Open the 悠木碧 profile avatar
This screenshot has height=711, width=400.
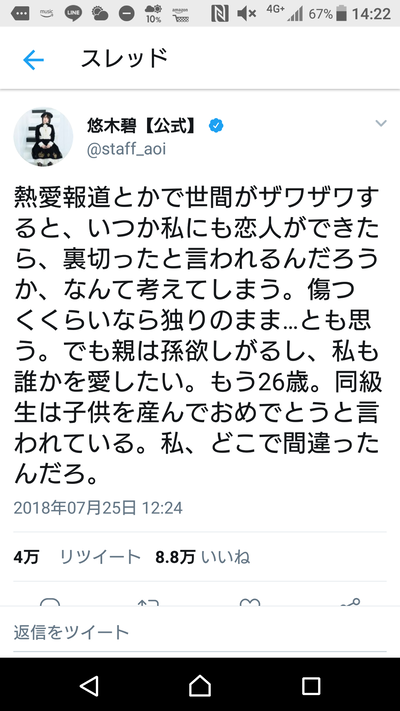click(43, 137)
